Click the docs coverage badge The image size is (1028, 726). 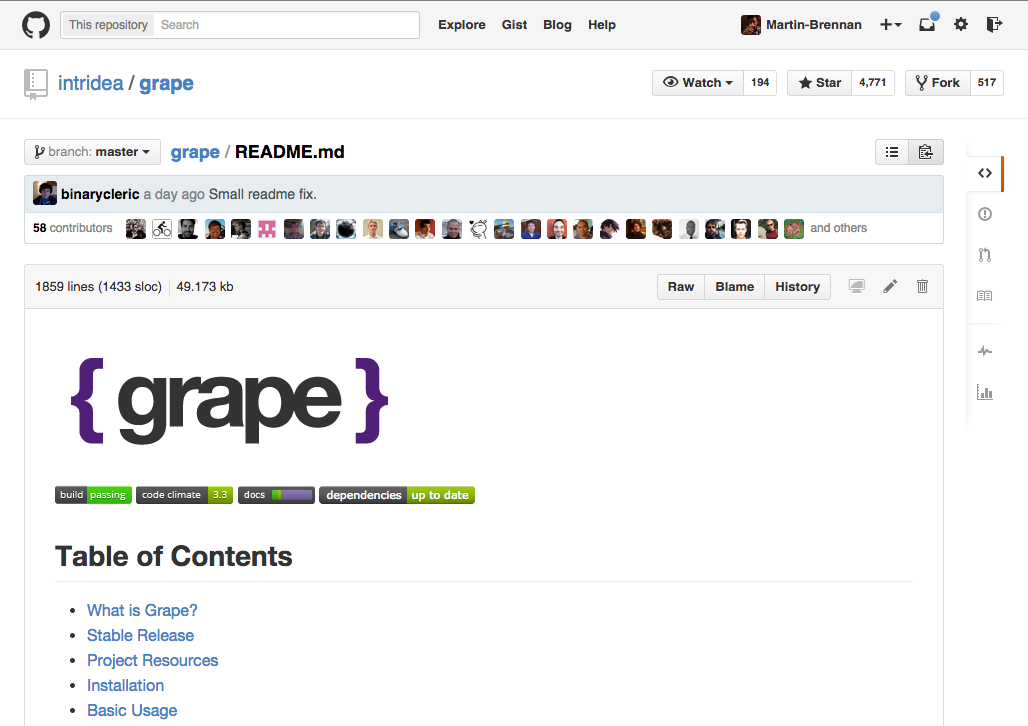point(276,495)
